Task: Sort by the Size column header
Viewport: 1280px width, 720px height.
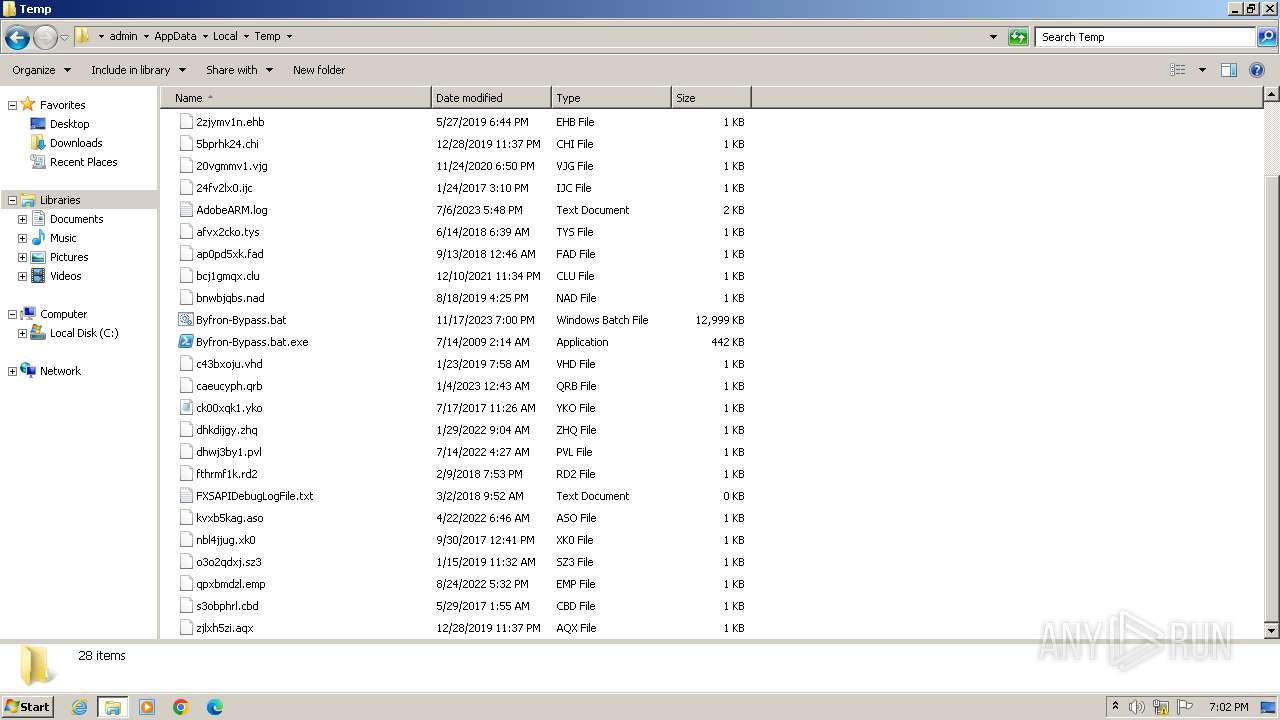Action: [x=711, y=98]
